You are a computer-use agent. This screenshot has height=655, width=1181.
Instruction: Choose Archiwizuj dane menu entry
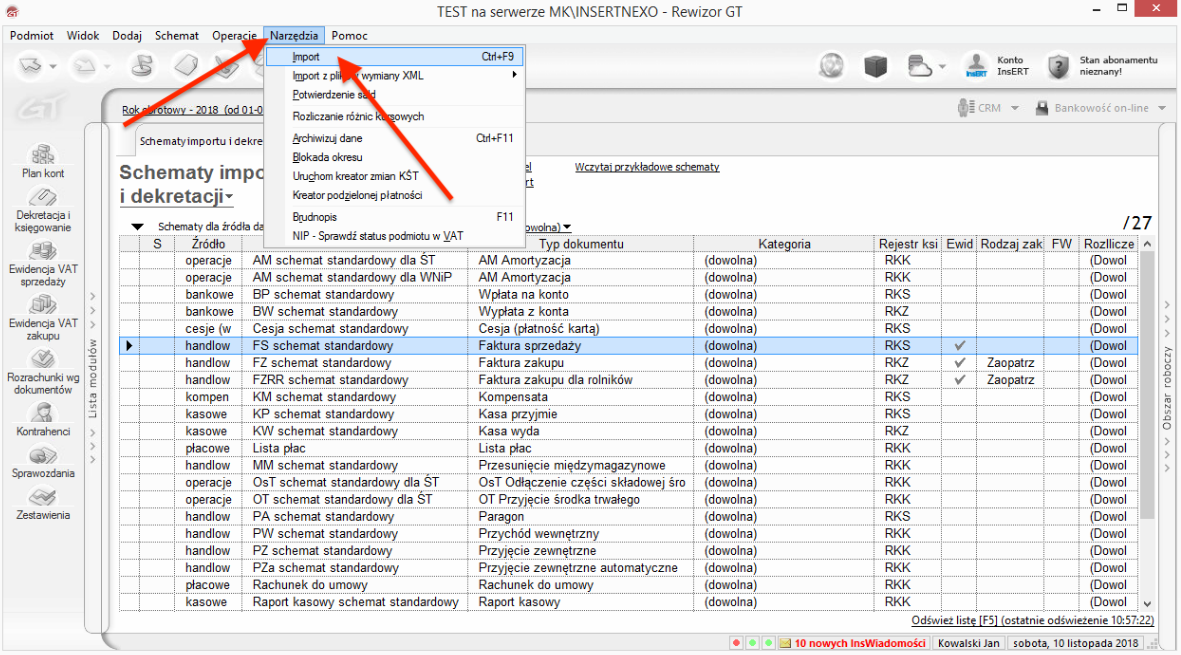point(327,138)
